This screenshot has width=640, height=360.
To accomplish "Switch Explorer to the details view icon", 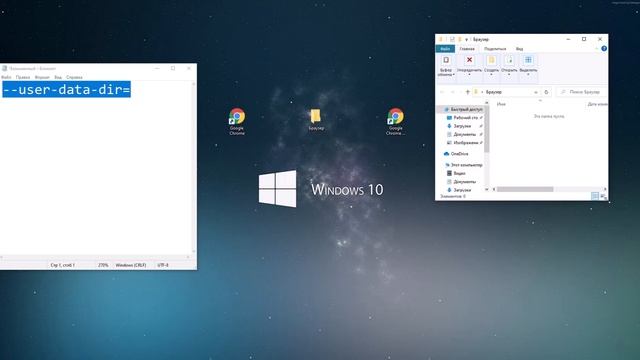I will click(x=595, y=196).
